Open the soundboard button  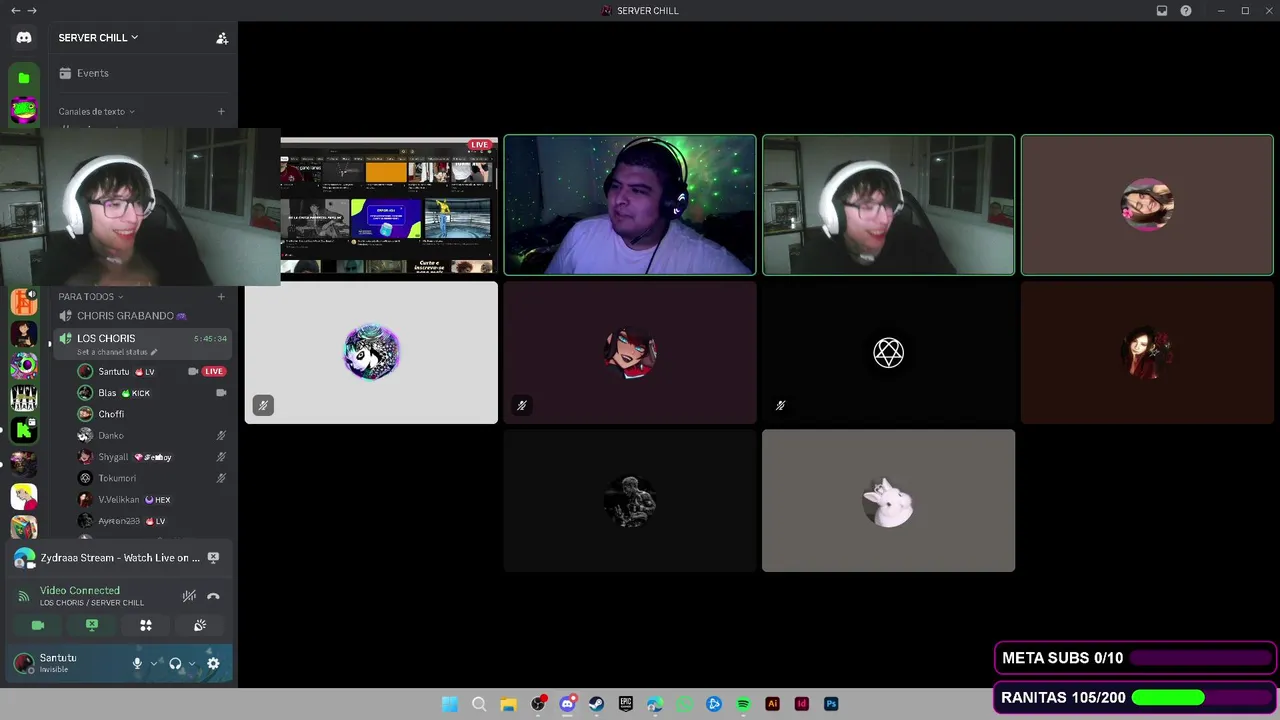click(200, 625)
